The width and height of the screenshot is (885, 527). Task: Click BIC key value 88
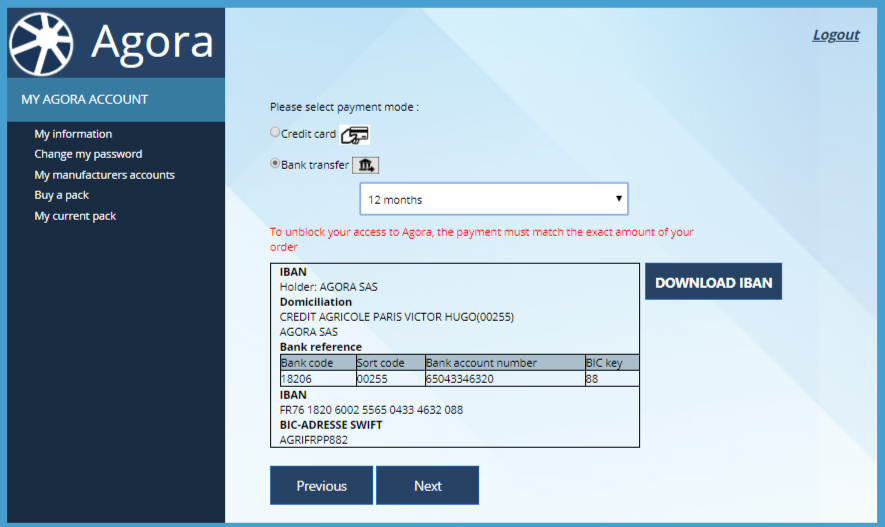click(x=592, y=379)
